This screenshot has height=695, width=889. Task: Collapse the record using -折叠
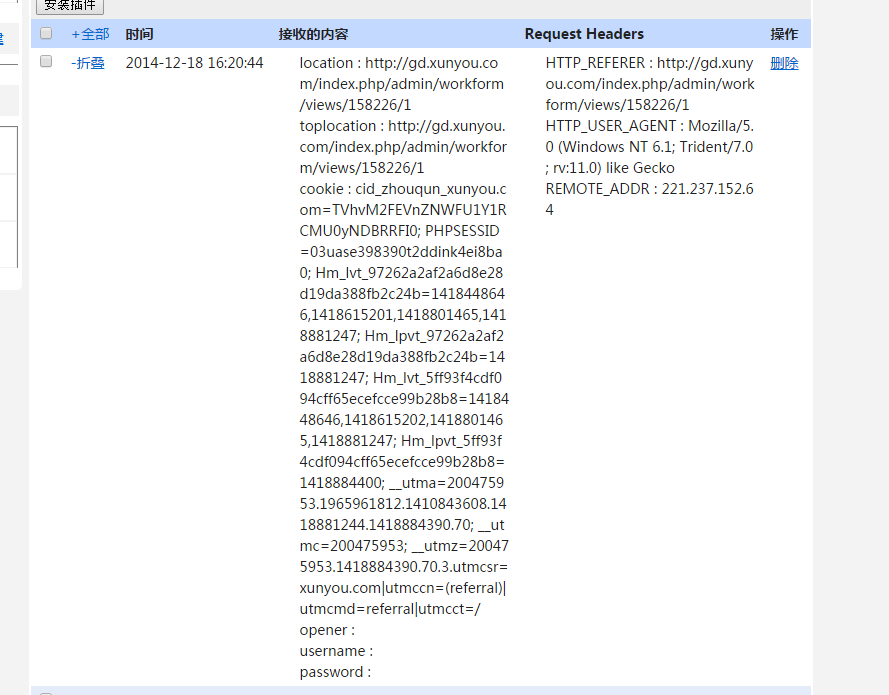[x=88, y=63]
